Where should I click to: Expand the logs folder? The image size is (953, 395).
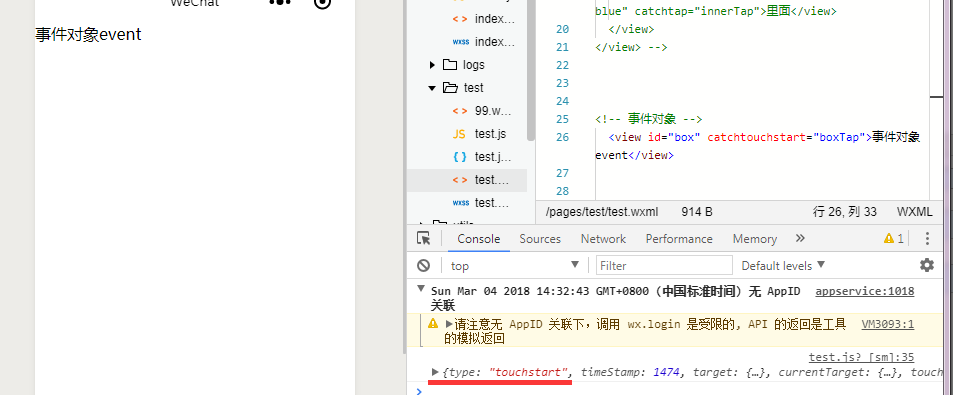(432, 65)
